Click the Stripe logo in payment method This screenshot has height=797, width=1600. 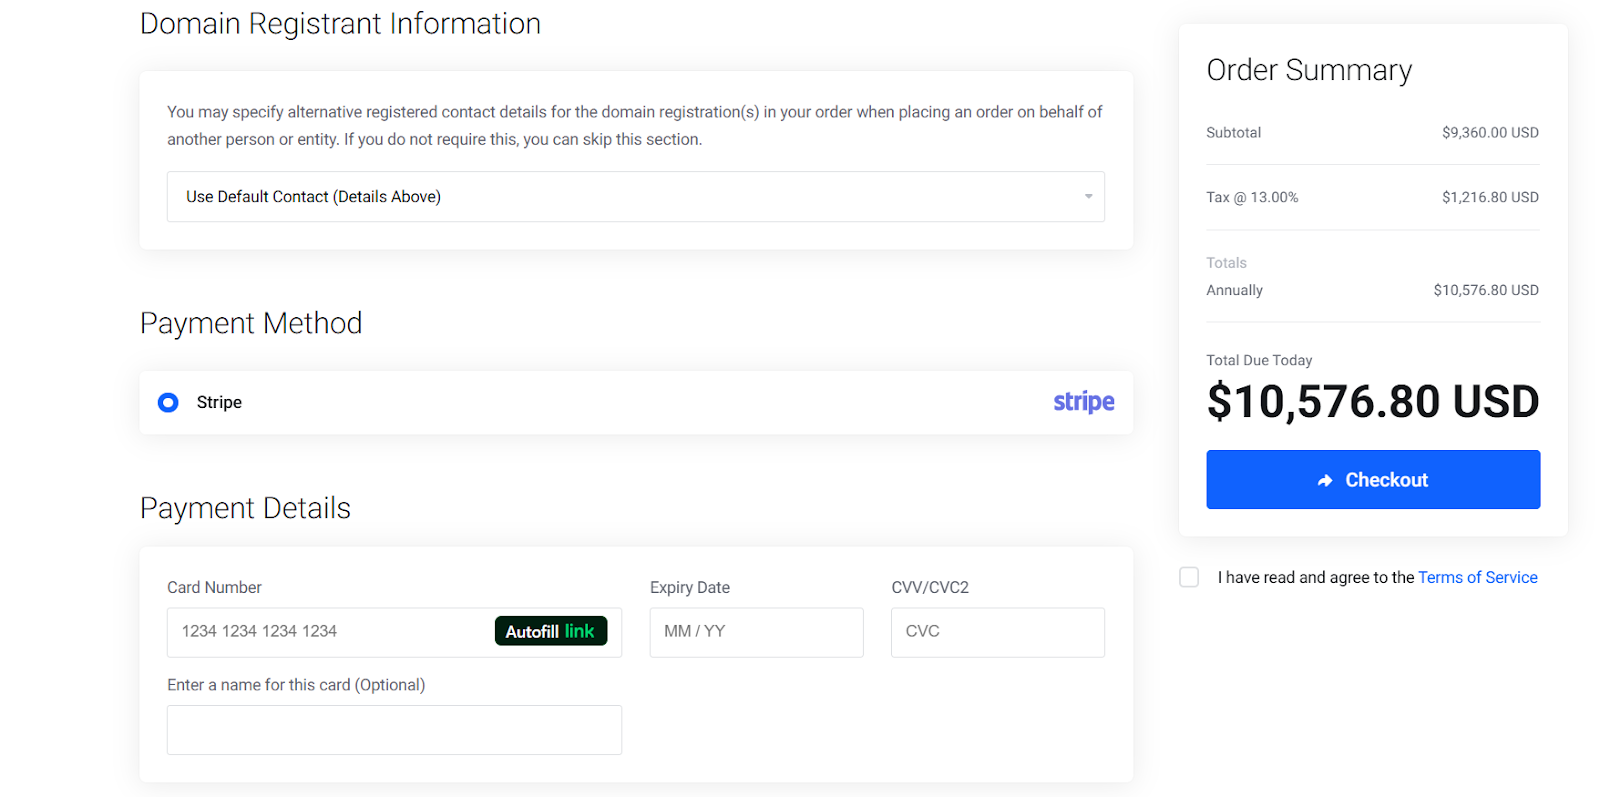(1084, 402)
